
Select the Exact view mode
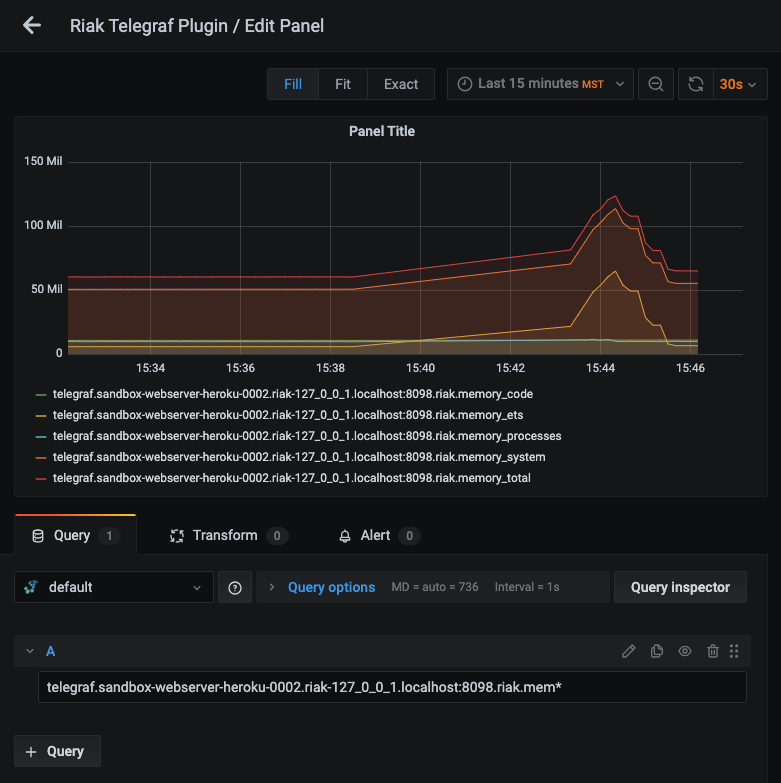(x=400, y=84)
